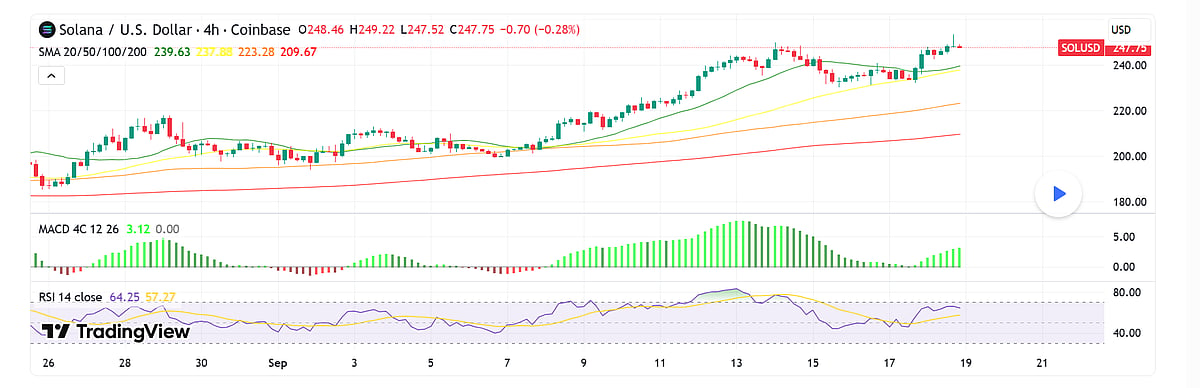
Task: Click the 19 date label on time axis
Action: [965, 364]
